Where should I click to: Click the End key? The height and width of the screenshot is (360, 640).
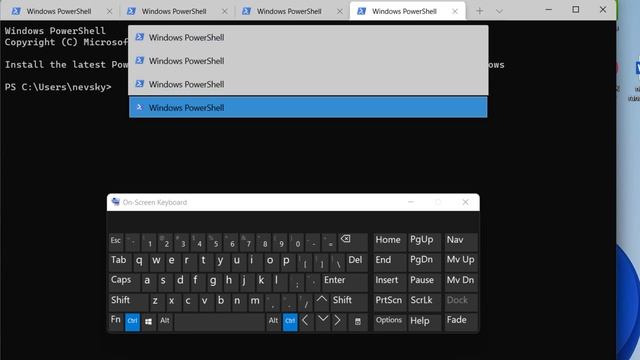(389, 261)
